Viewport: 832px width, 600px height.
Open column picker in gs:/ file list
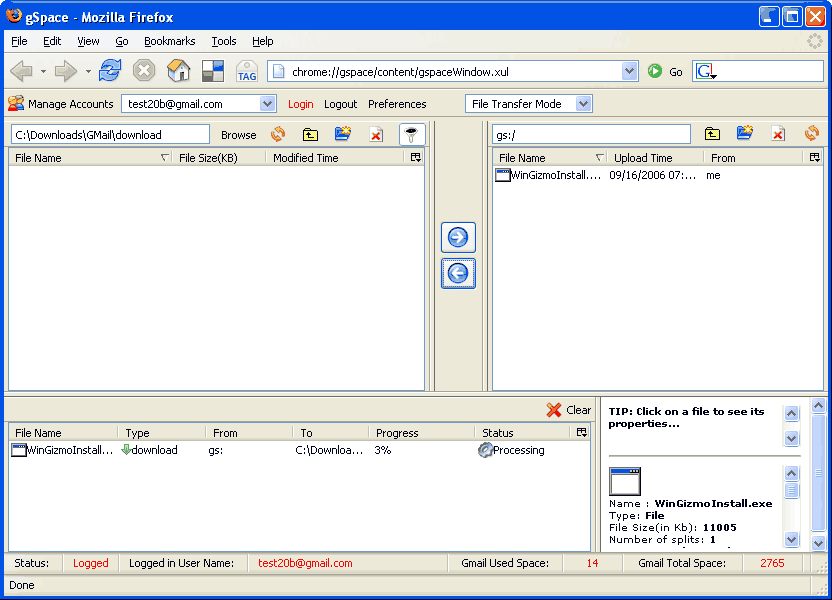pos(814,157)
